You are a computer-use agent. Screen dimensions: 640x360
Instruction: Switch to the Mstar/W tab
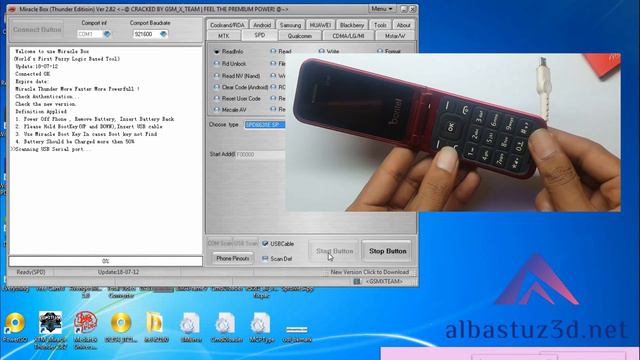point(395,36)
